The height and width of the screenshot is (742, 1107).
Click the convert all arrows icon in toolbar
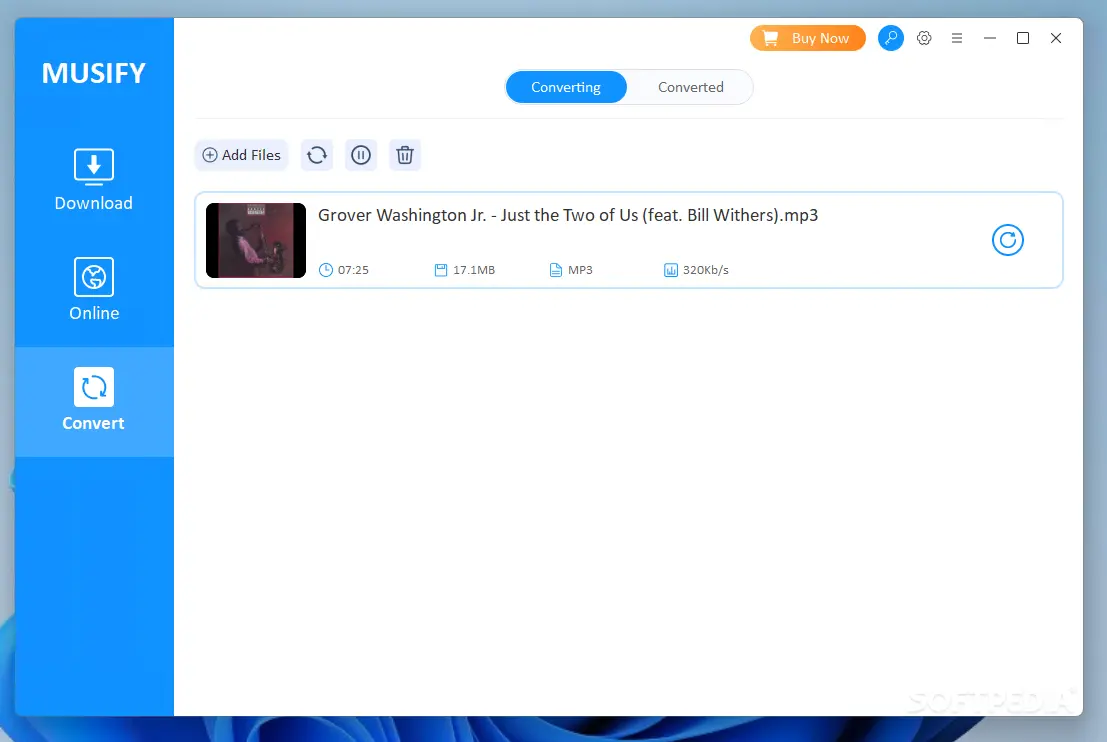coord(317,155)
